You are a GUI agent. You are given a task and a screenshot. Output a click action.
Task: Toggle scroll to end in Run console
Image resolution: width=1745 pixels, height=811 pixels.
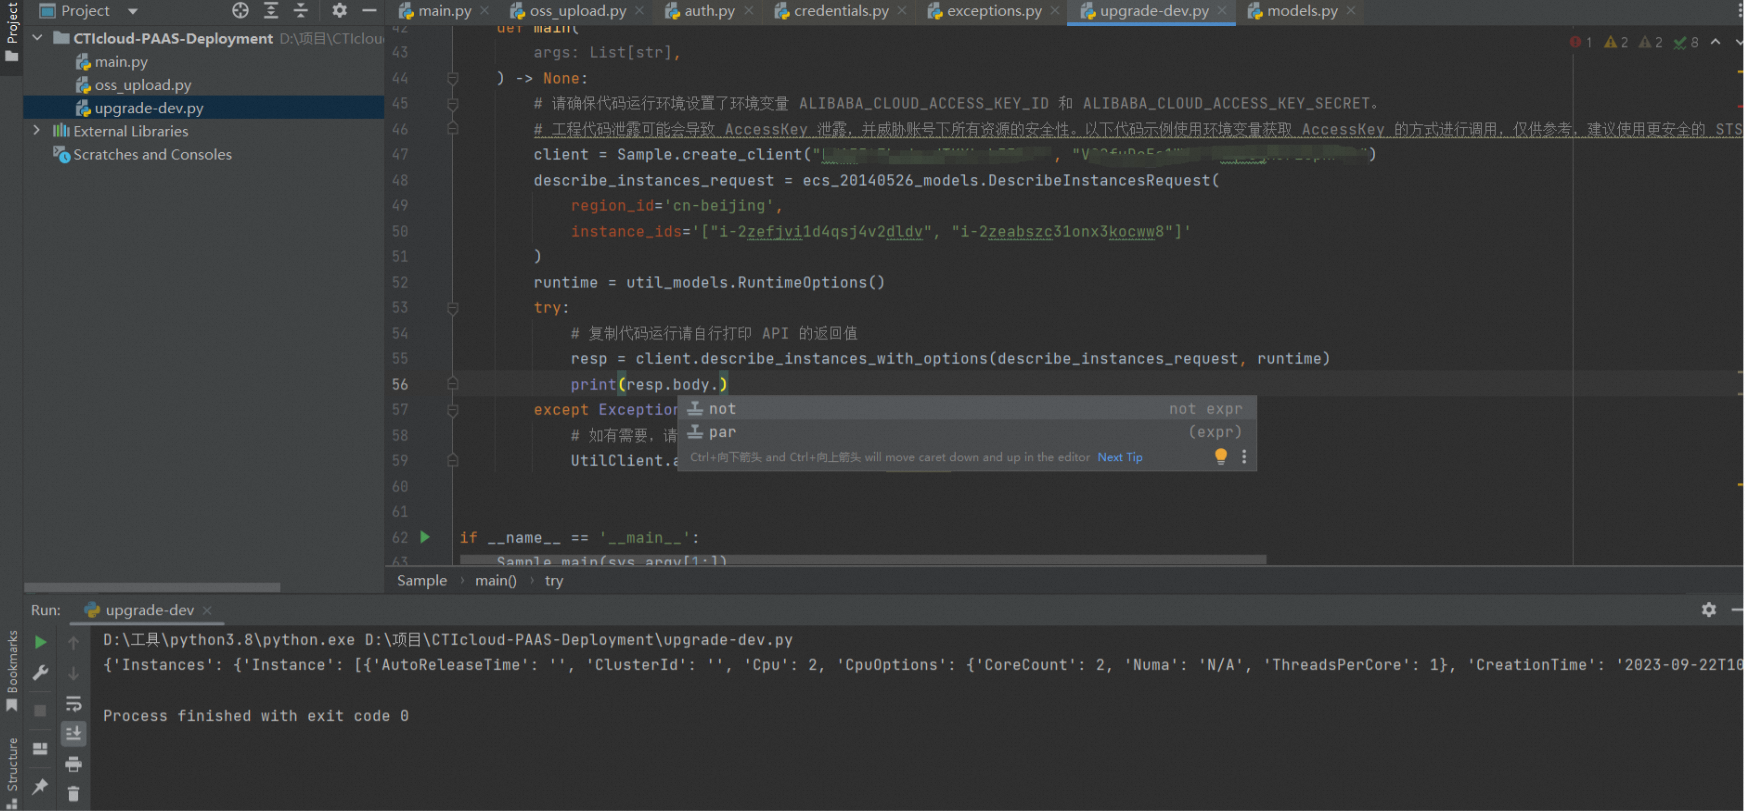[x=74, y=734]
